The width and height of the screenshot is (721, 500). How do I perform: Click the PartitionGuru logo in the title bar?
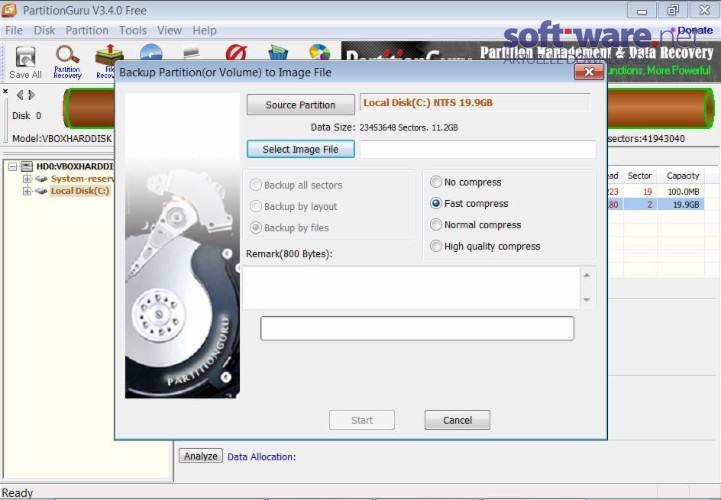pyautogui.click(x=9, y=10)
